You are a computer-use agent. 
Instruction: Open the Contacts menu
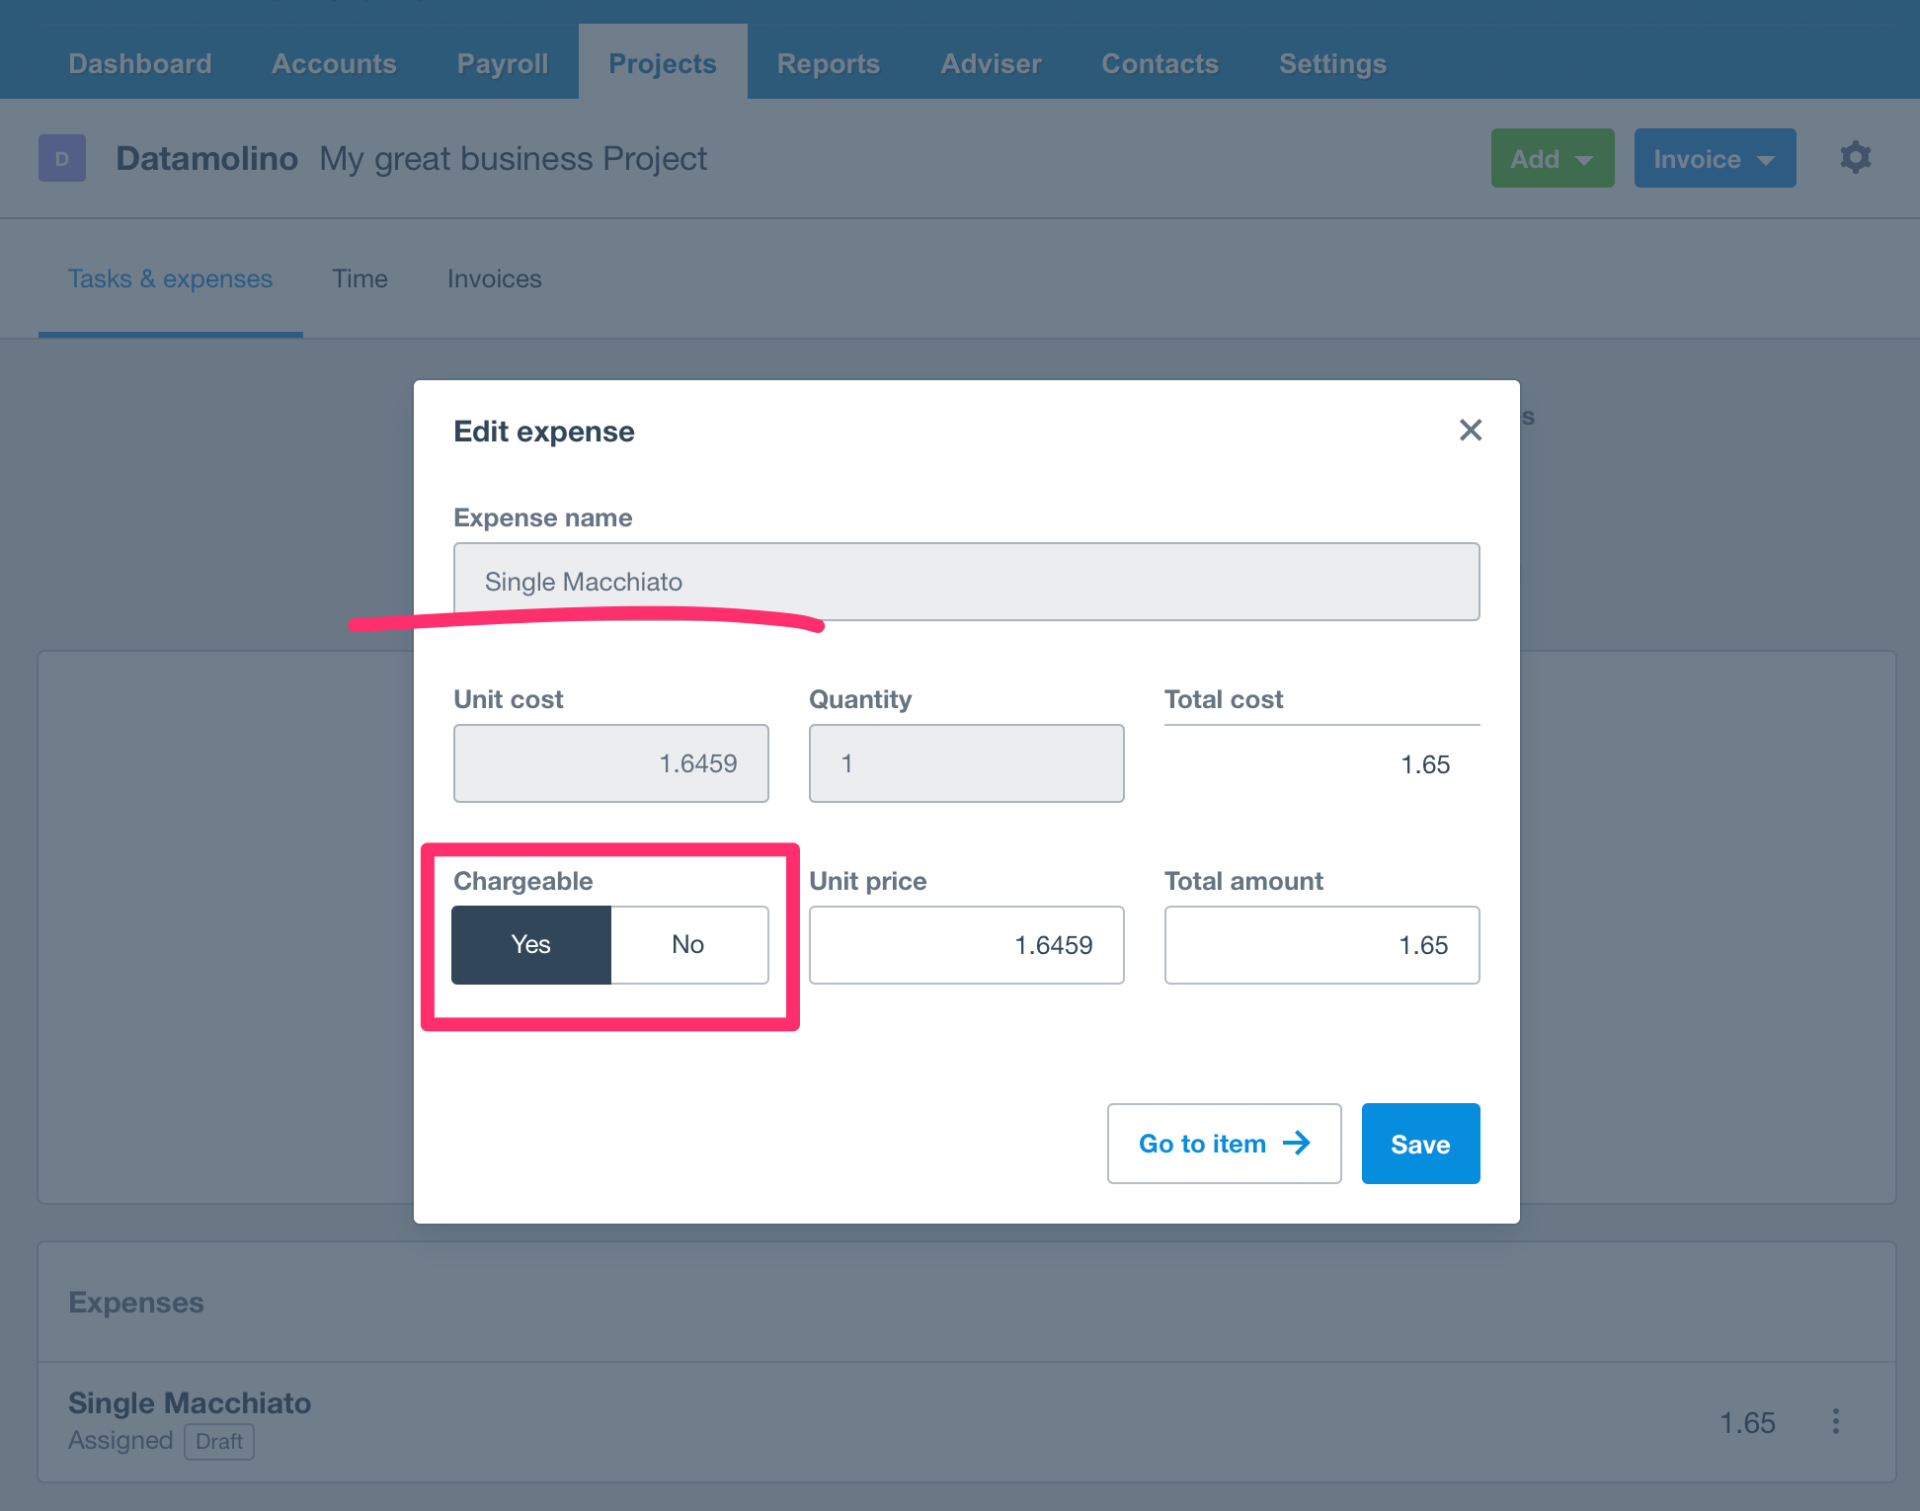coord(1159,63)
